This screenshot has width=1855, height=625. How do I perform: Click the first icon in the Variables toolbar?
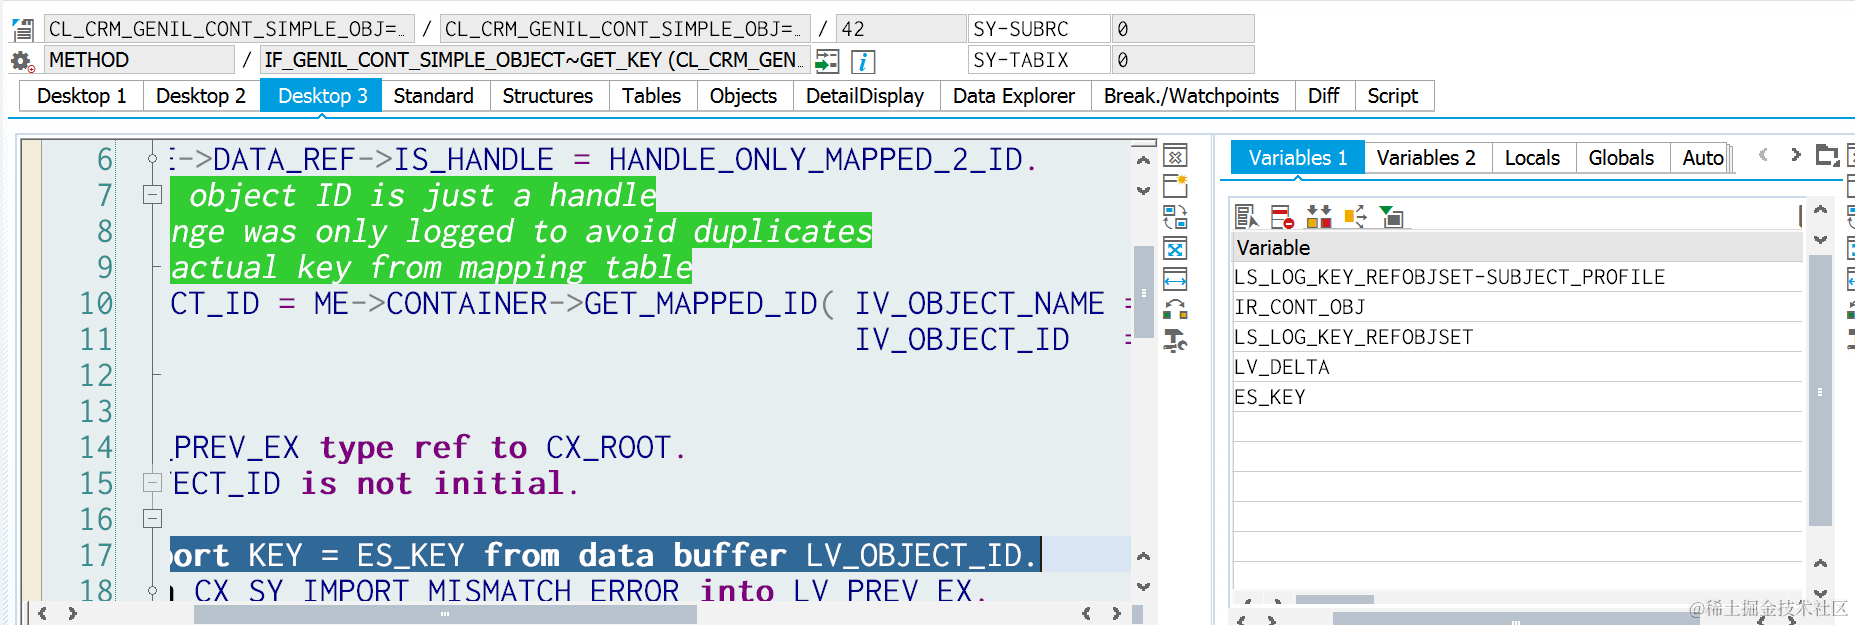1247,216
